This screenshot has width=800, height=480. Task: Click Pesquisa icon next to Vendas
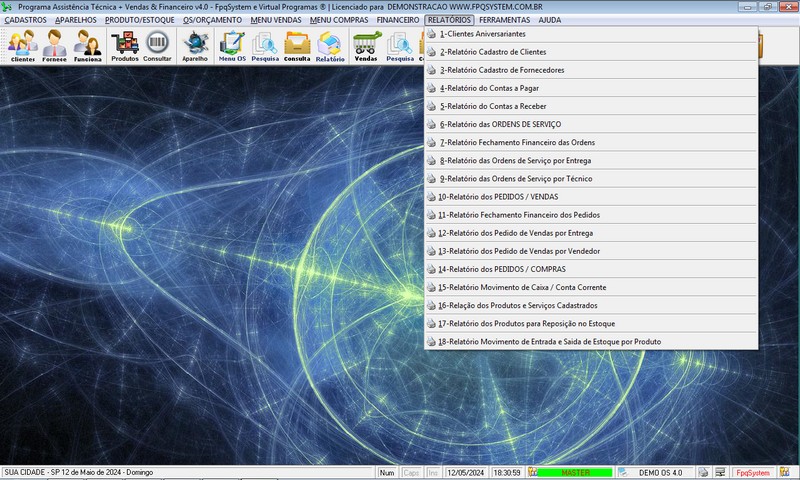tap(400, 45)
